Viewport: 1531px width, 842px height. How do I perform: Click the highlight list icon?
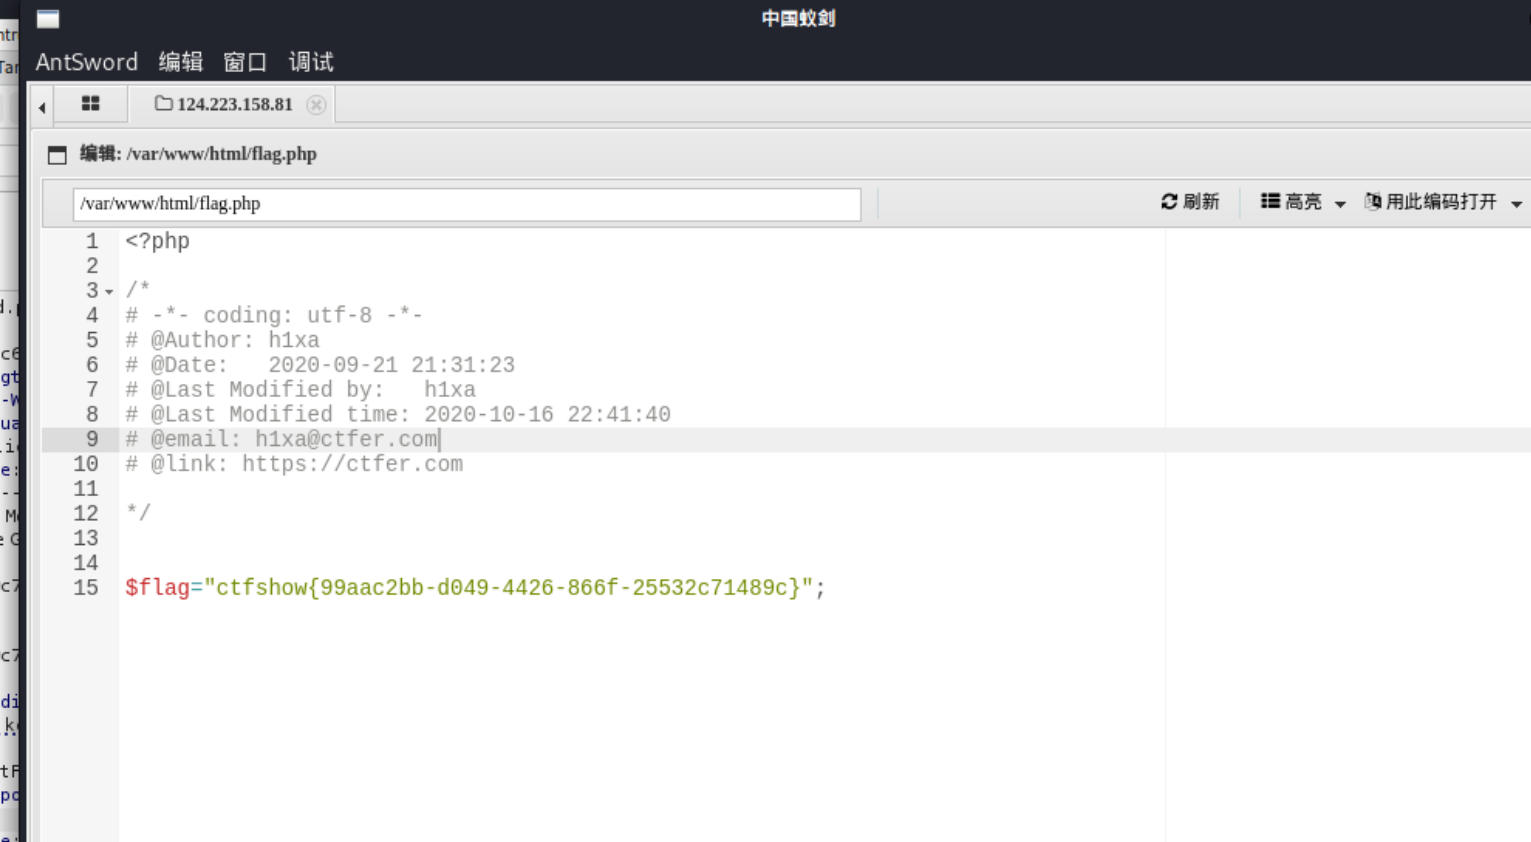(1270, 202)
